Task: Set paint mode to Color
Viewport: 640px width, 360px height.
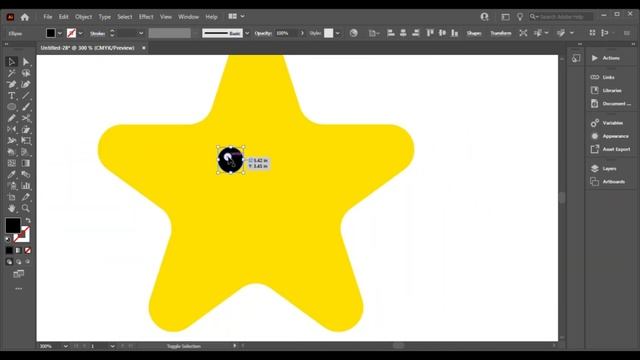Action: [x=9, y=250]
